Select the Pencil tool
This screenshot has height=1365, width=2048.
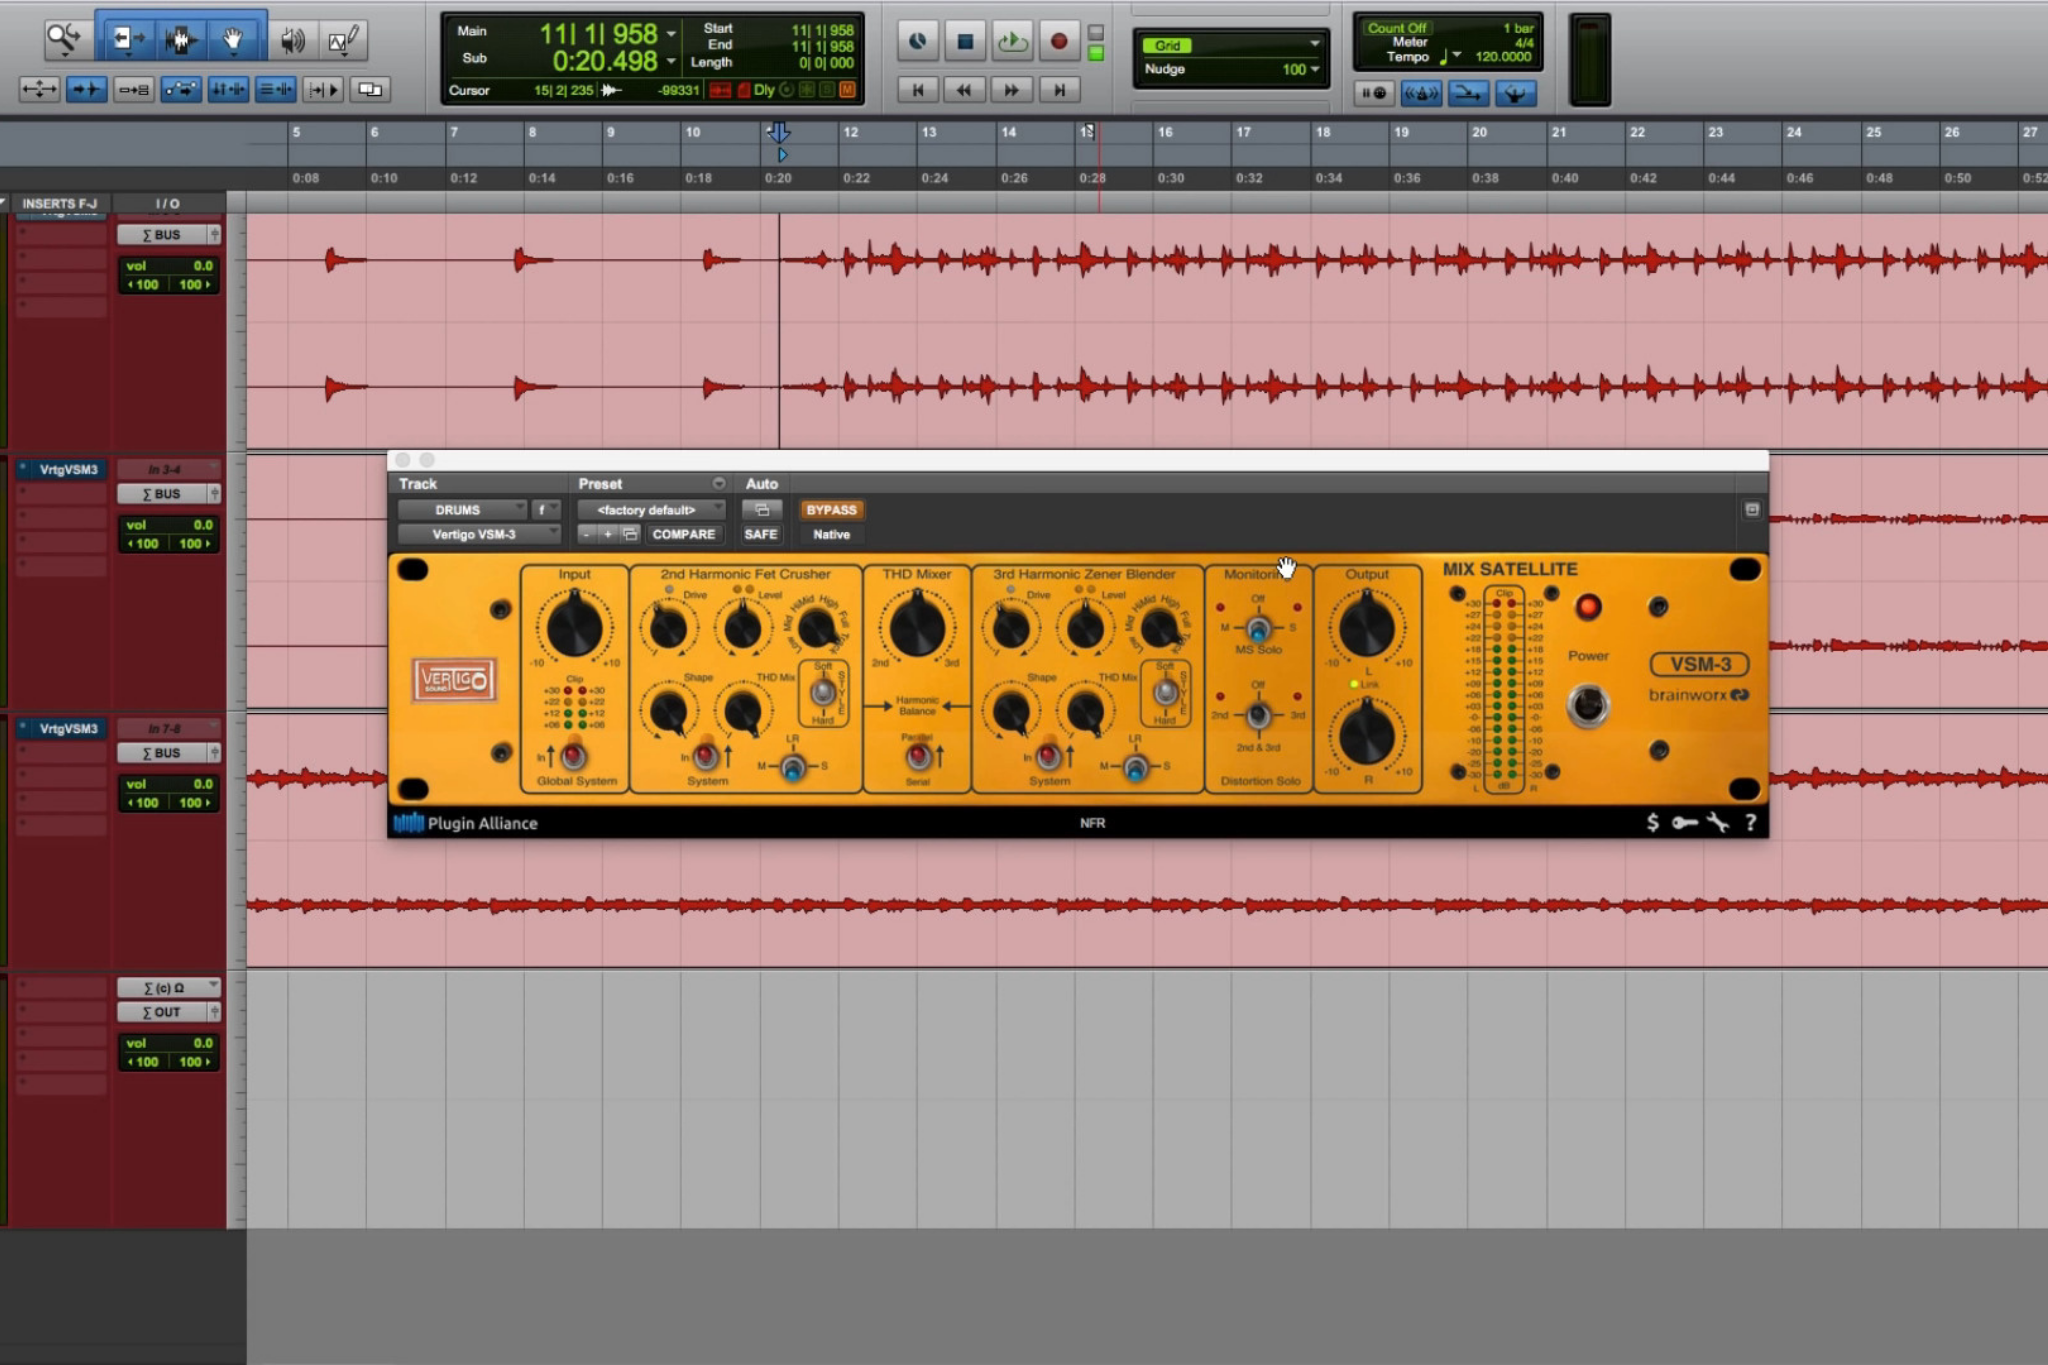click(x=342, y=40)
